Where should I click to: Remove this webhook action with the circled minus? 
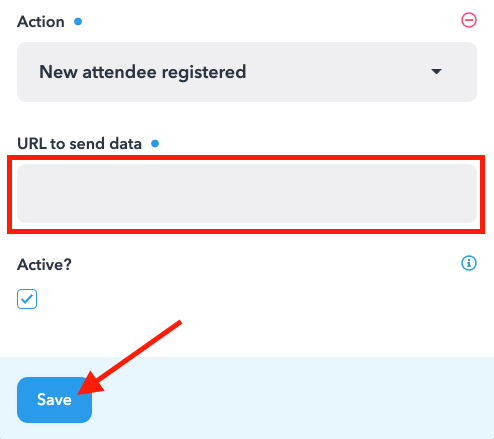[469, 20]
